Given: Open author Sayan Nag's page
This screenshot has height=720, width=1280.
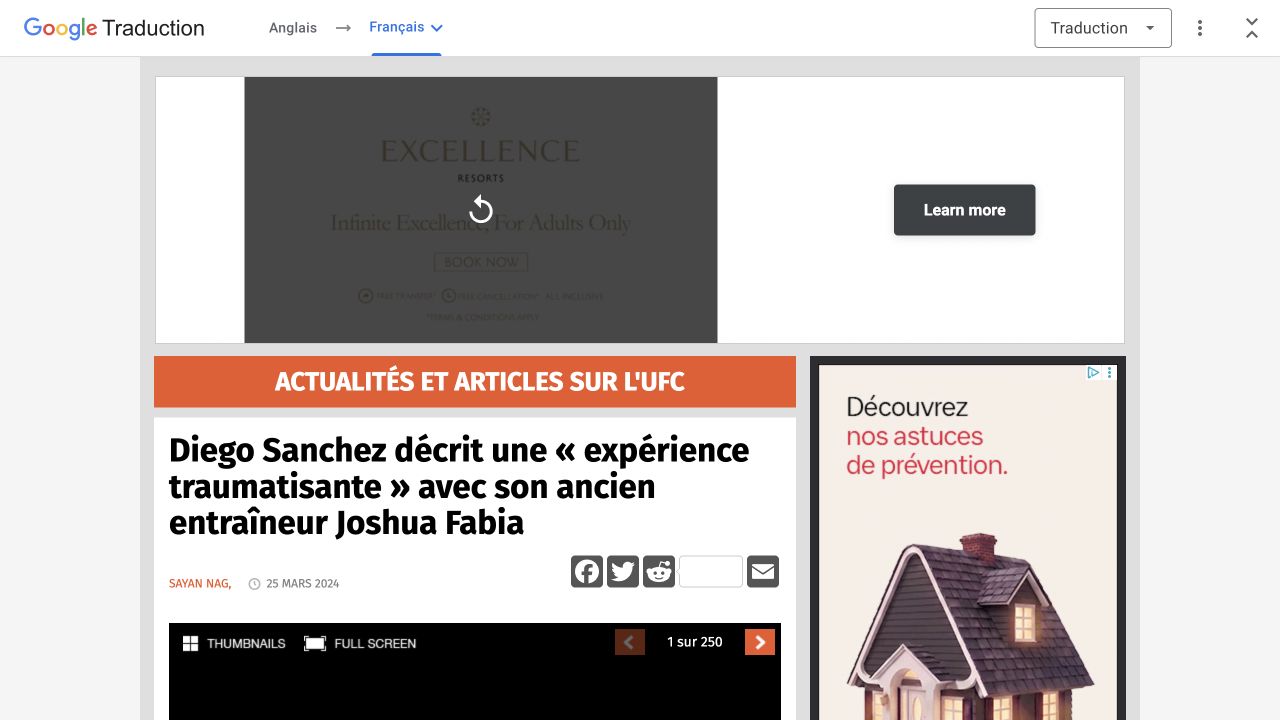Looking at the screenshot, I should pos(200,584).
